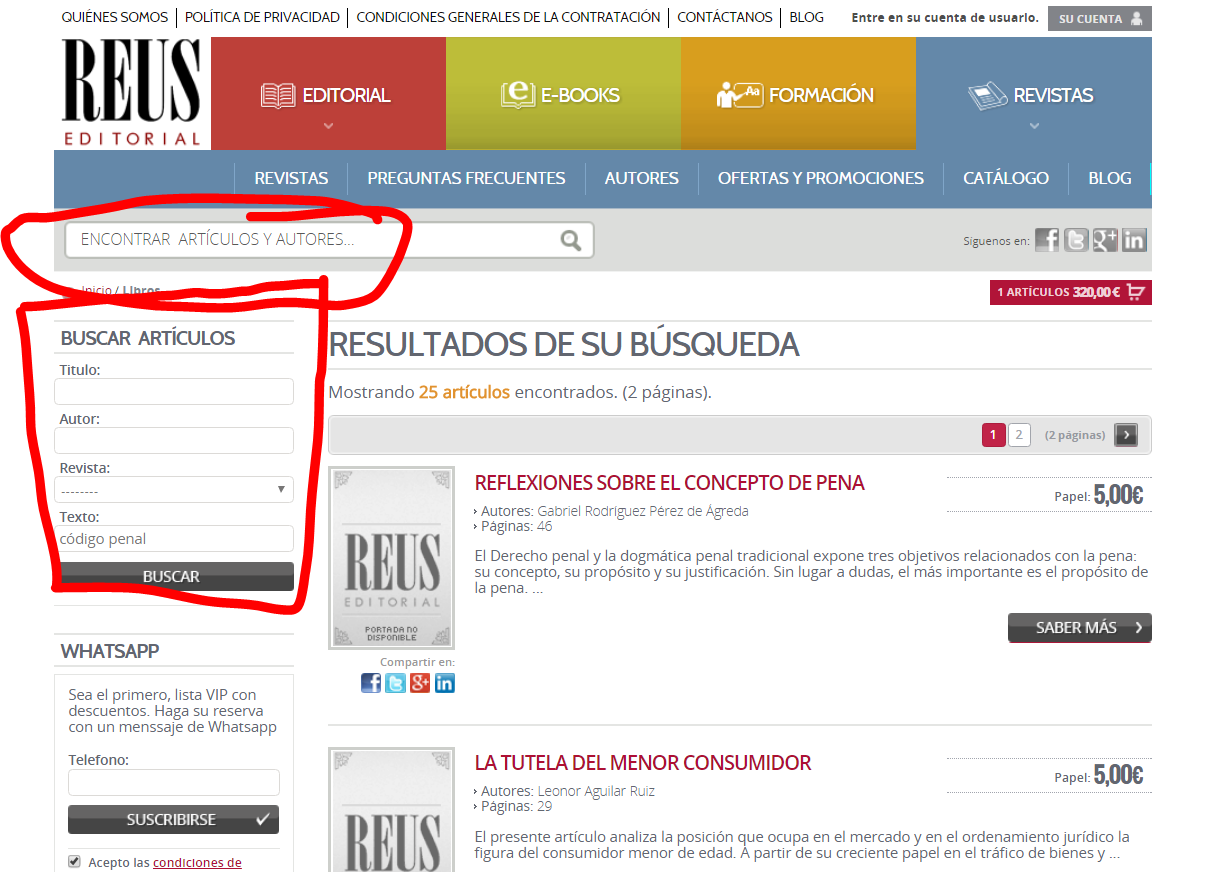The width and height of the screenshot is (1226, 872).
Task: Click the next page arrow
Action: (x=1126, y=434)
